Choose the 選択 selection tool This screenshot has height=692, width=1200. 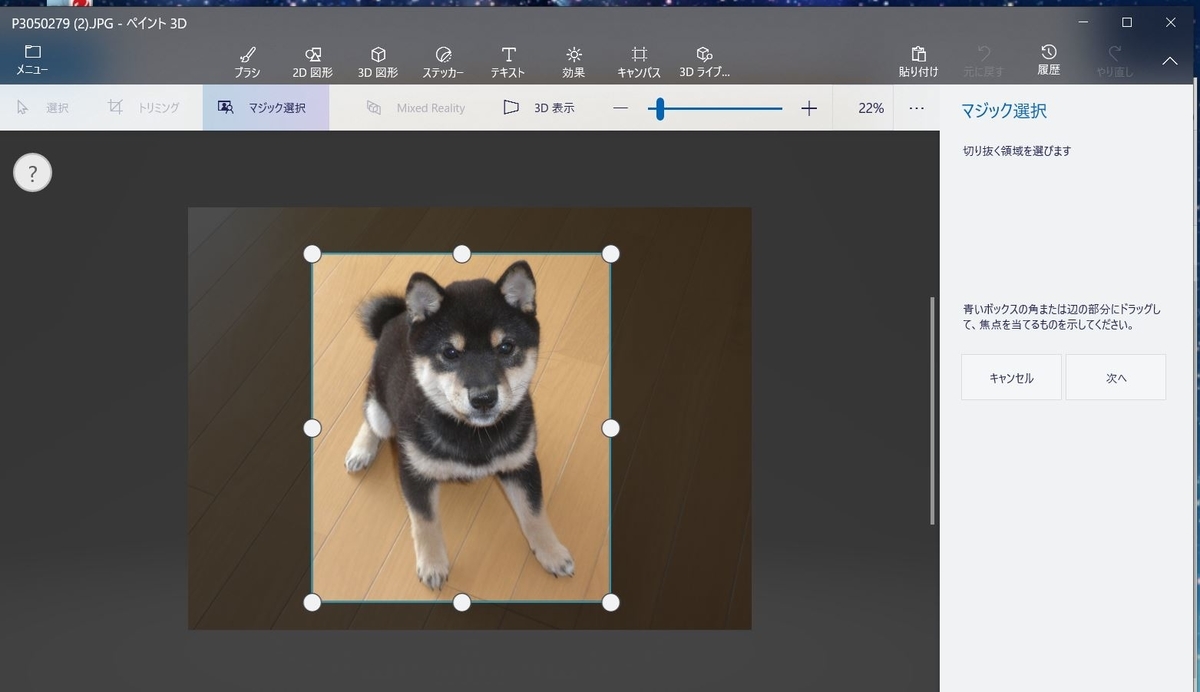43,107
